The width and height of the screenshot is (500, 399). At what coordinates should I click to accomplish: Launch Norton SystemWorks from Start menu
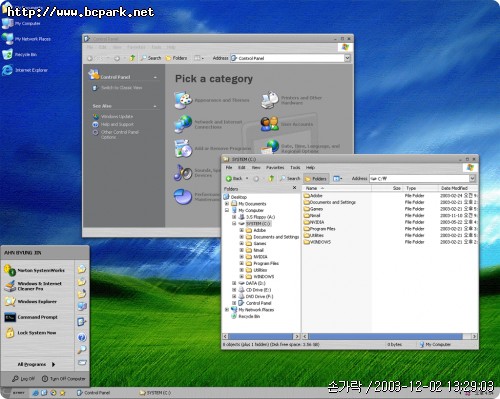(37, 270)
